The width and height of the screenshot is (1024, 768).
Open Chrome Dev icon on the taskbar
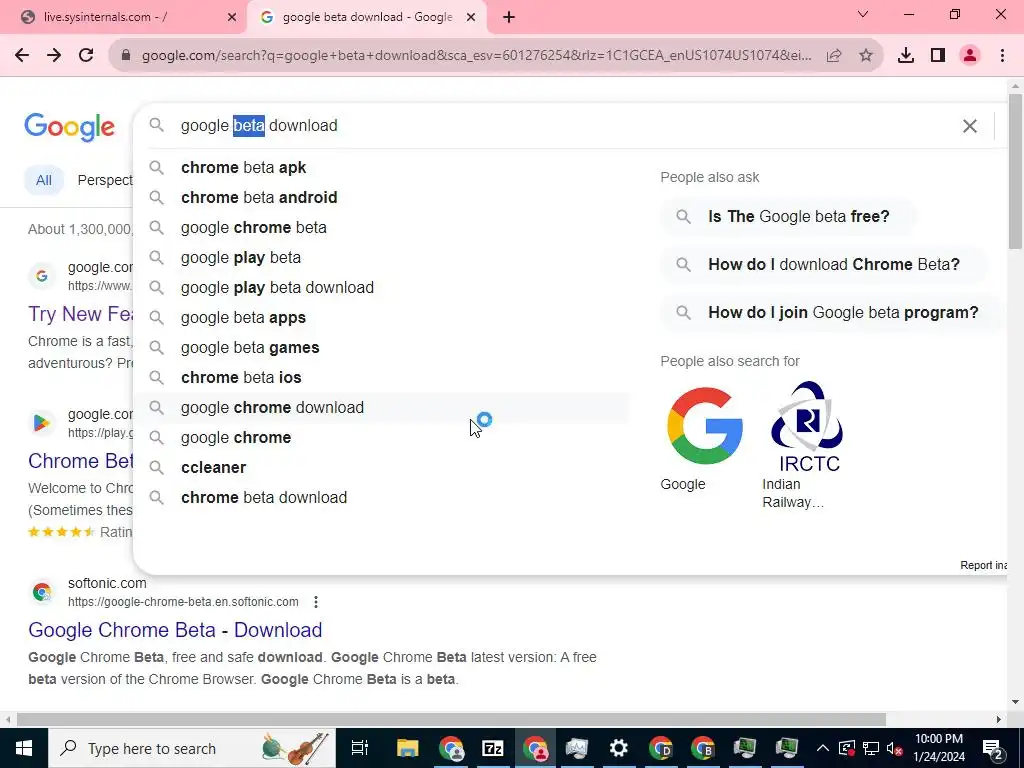point(660,748)
